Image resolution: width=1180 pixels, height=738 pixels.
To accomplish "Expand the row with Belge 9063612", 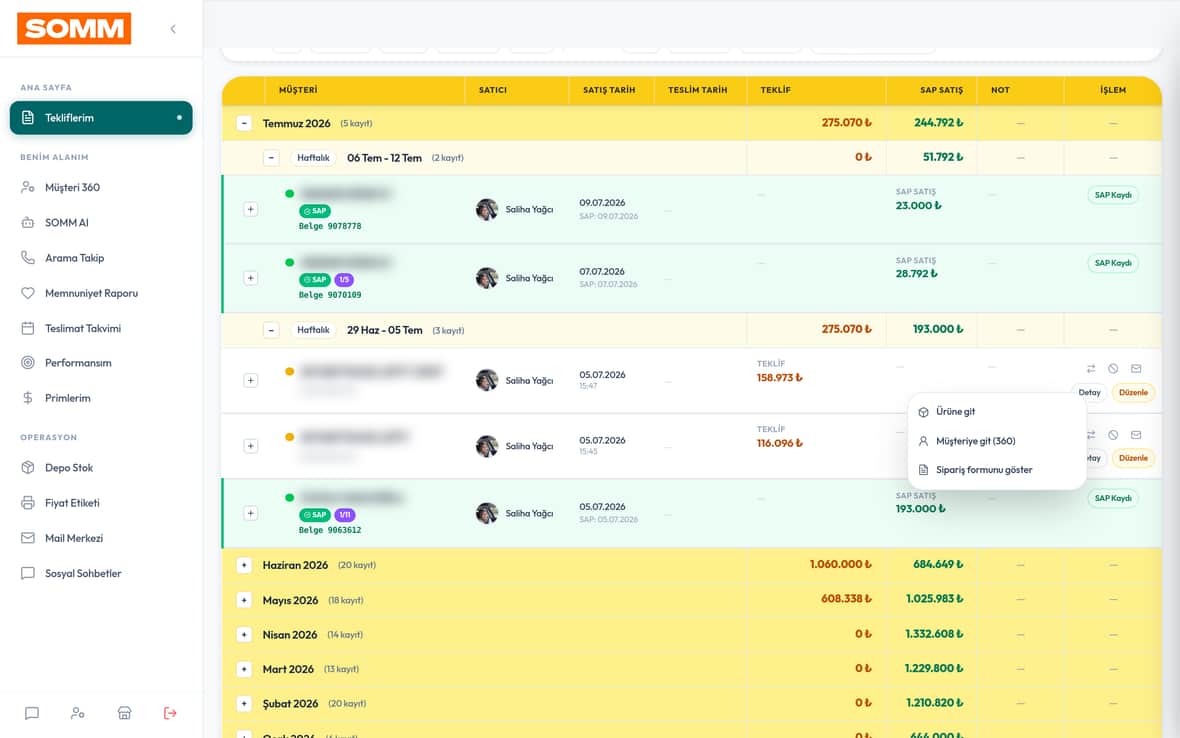I will click(x=251, y=513).
